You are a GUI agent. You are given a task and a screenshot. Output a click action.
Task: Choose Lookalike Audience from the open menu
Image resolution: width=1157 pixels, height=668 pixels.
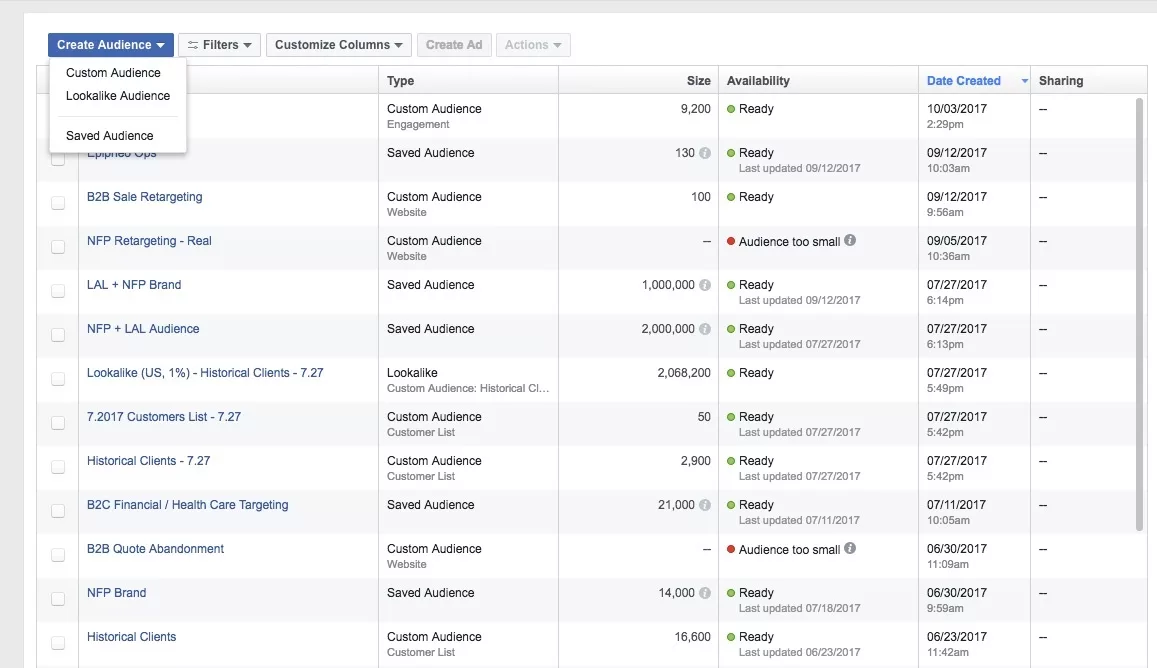[117, 95]
